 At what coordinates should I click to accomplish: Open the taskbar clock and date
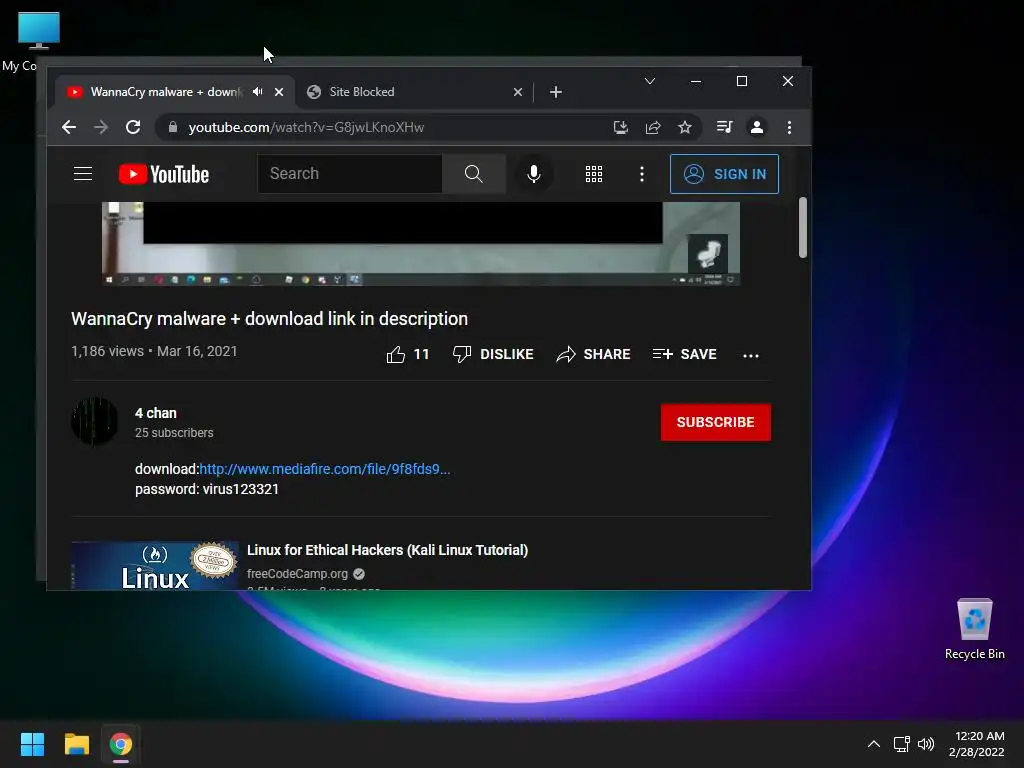(x=976, y=744)
